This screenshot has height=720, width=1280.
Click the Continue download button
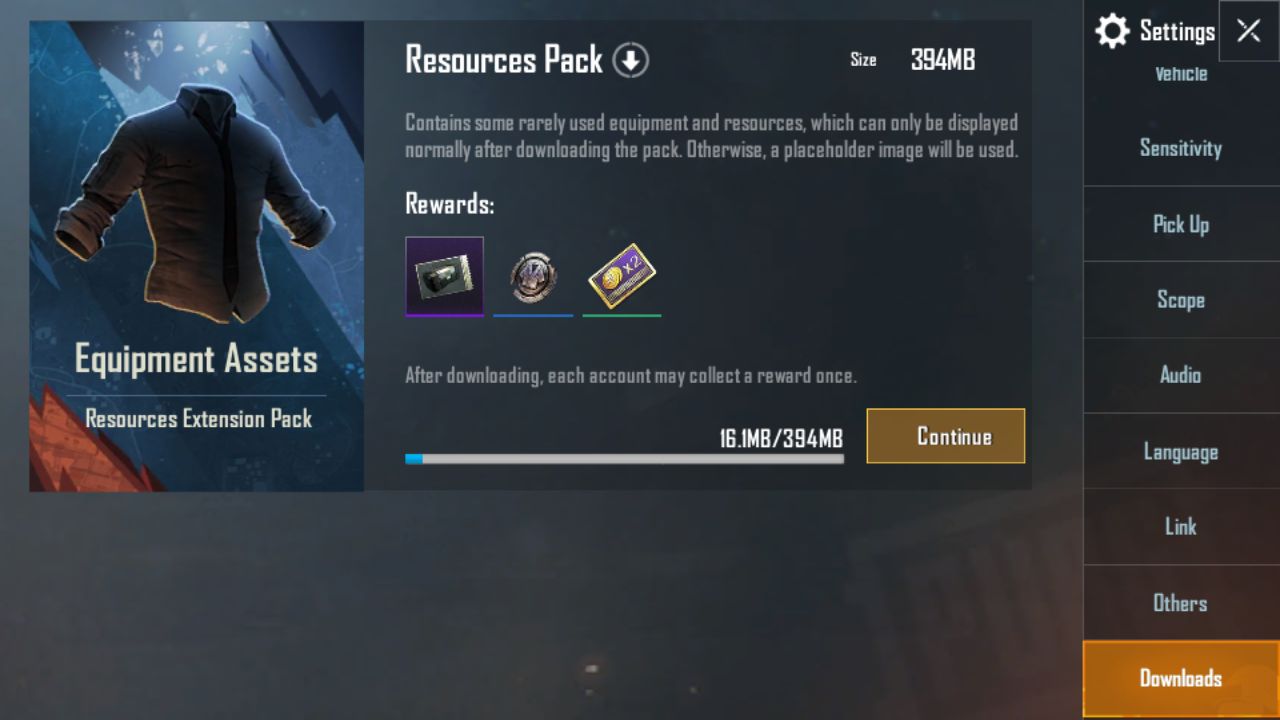point(946,436)
